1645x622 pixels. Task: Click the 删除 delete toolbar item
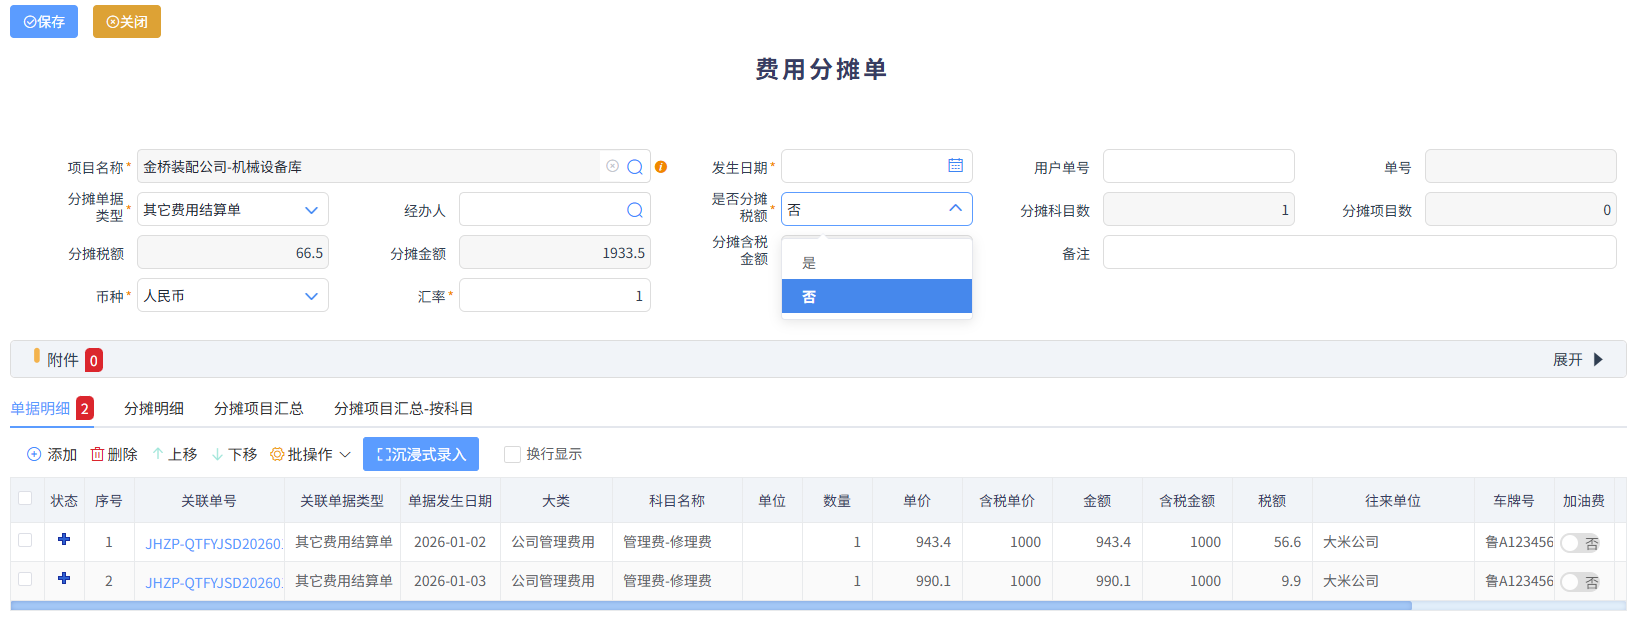tap(114, 454)
